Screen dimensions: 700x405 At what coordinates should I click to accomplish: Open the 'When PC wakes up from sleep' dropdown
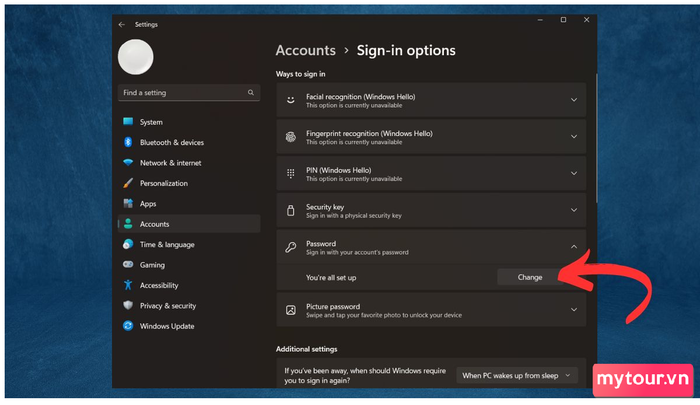tap(517, 376)
